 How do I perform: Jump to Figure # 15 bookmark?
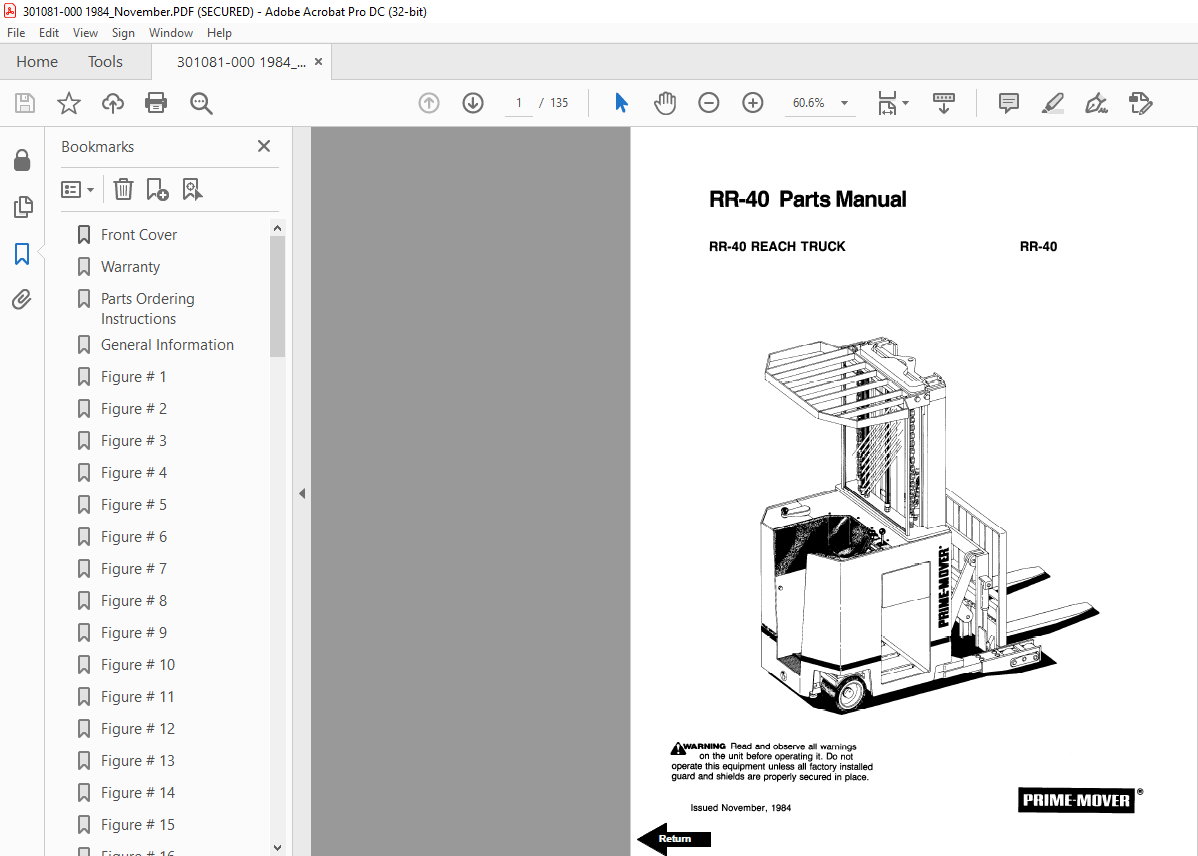point(138,825)
